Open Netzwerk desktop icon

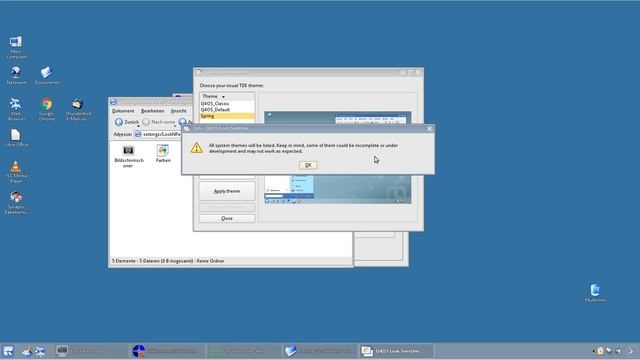16,76
